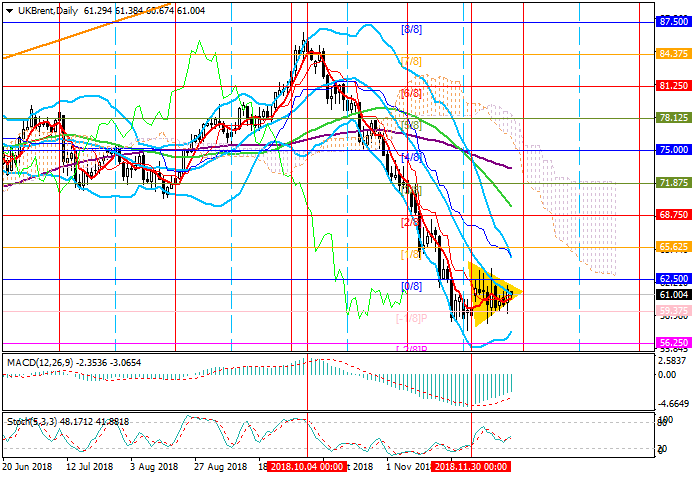Click the [0/8] Murrey level label
Viewport: 694px width, 478px height.
click(x=411, y=286)
